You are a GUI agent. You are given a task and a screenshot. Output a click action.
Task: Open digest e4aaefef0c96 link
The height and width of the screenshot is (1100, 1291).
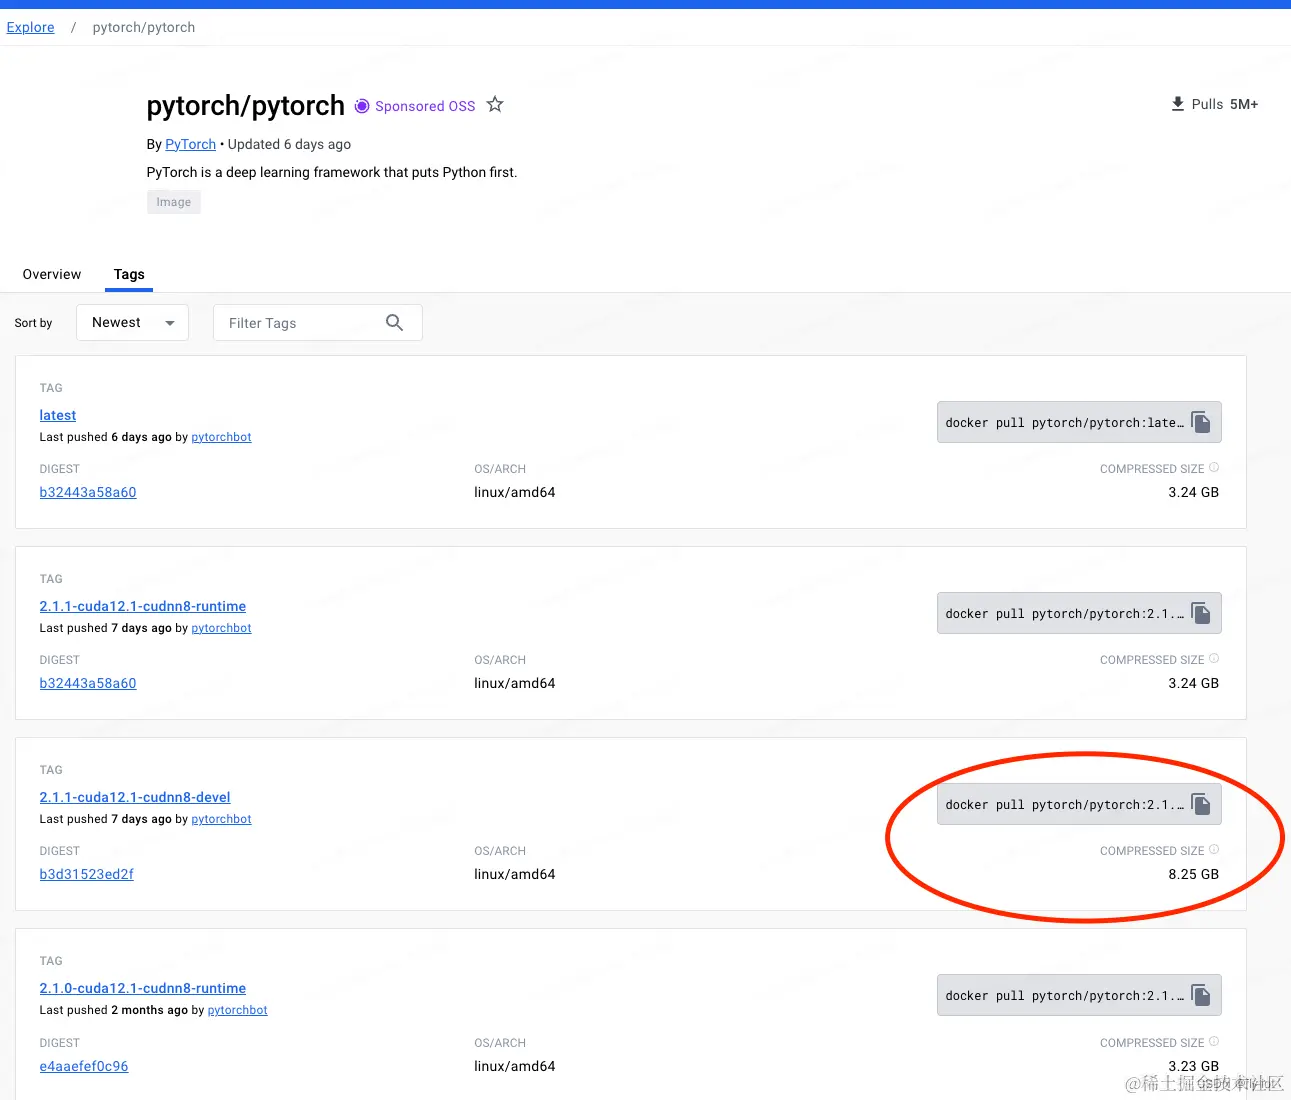[x=84, y=1066]
